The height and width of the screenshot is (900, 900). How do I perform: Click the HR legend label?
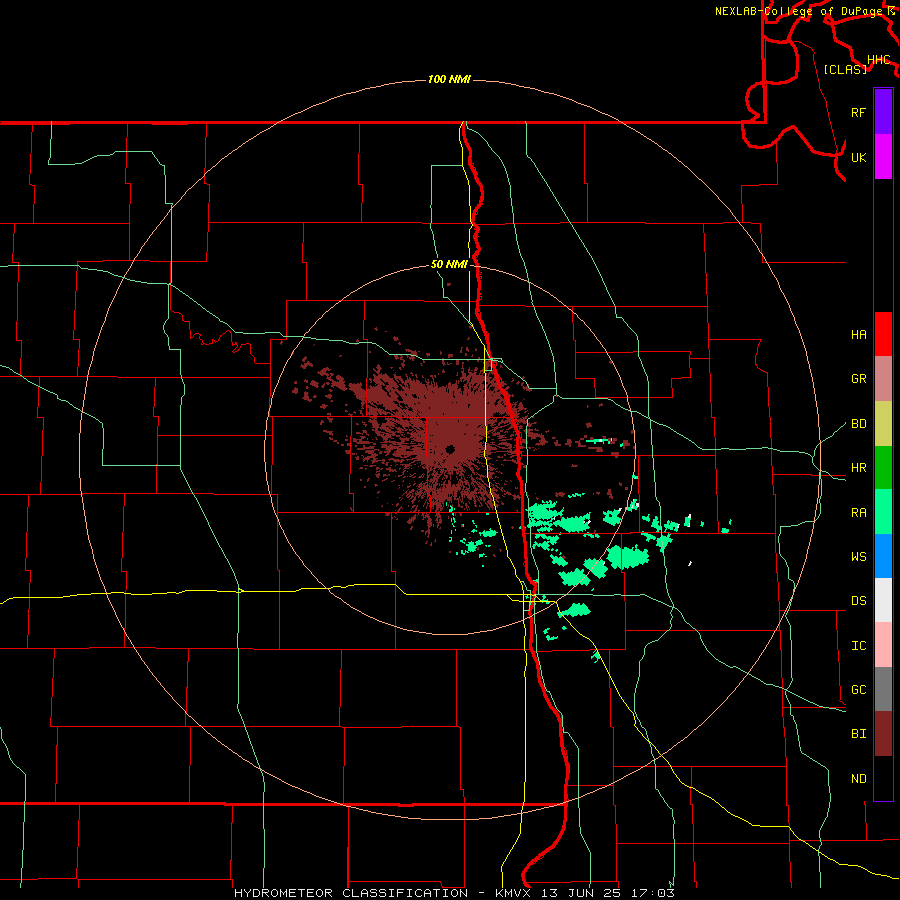[858, 468]
